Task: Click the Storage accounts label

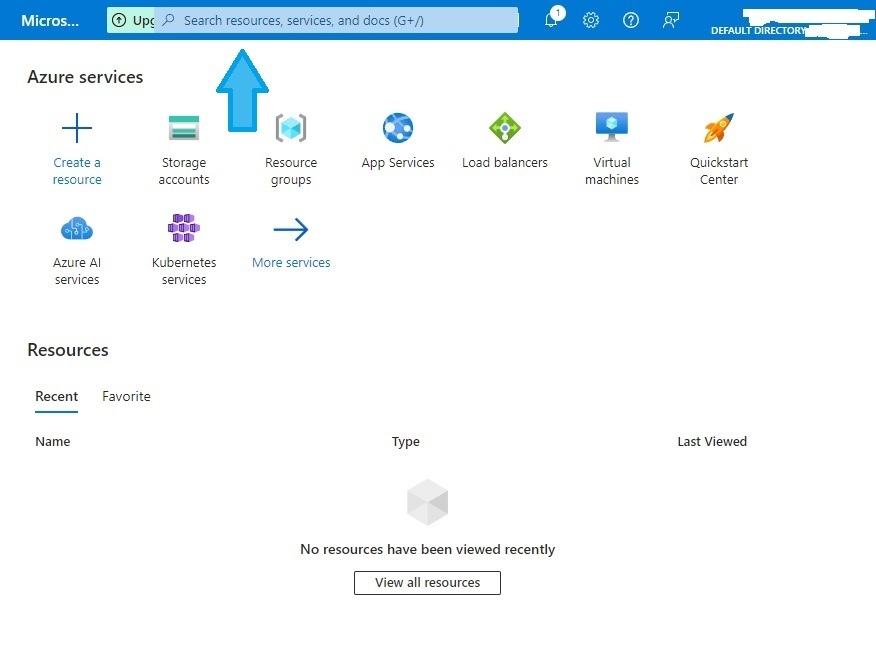Action: point(184,171)
